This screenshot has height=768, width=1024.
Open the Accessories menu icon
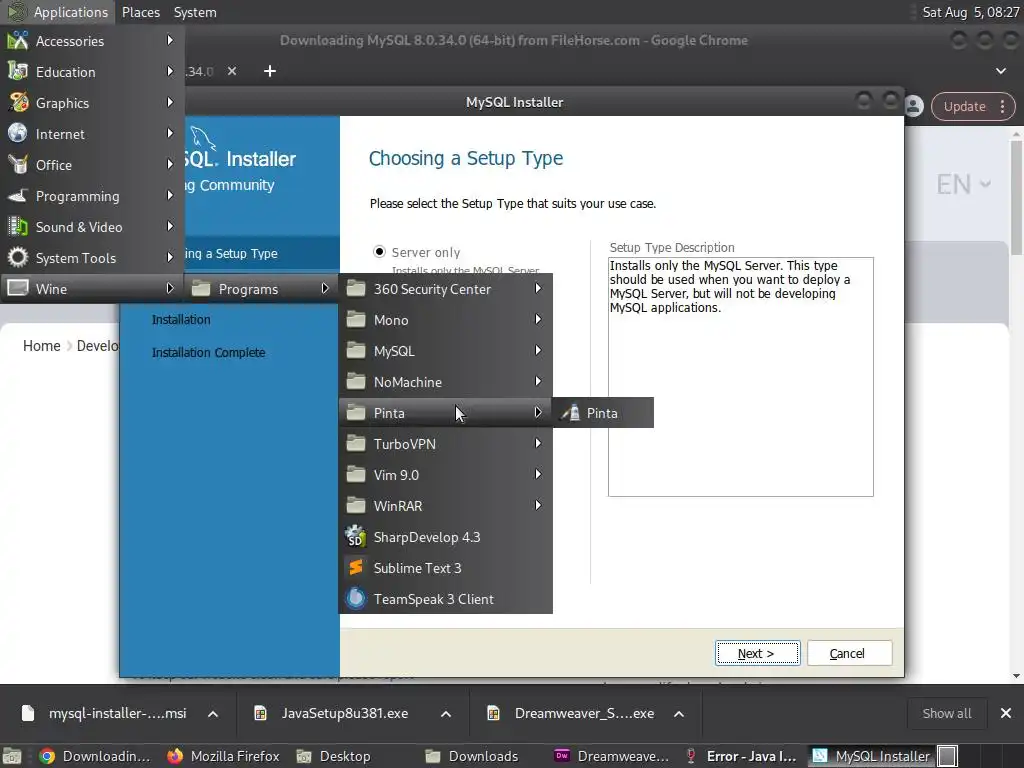18,40
